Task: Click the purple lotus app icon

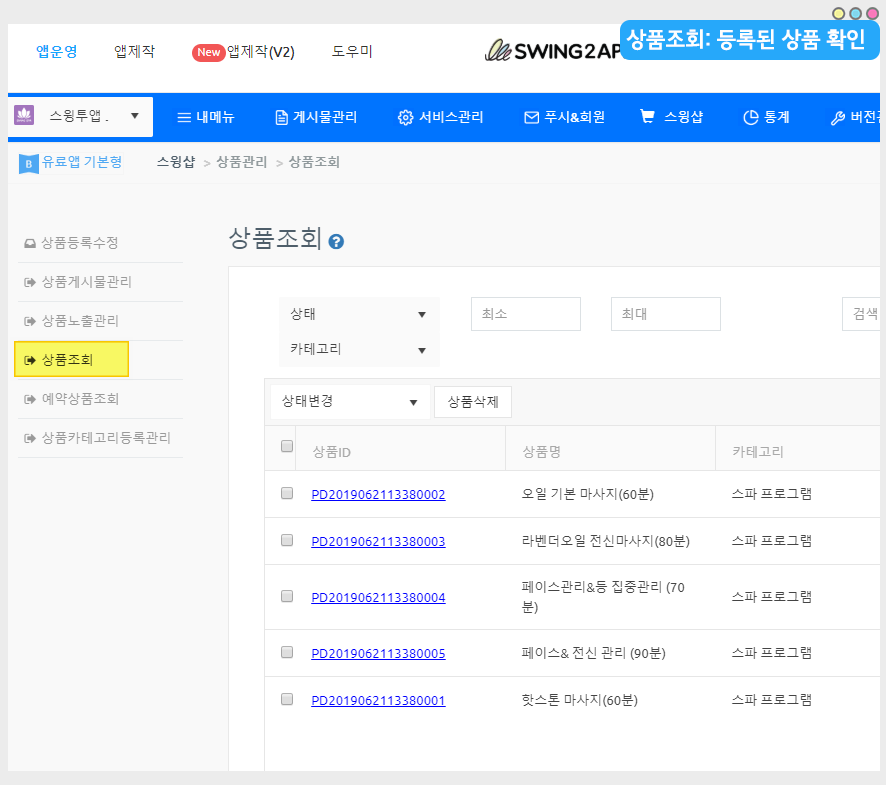Action: click(24, 116)
